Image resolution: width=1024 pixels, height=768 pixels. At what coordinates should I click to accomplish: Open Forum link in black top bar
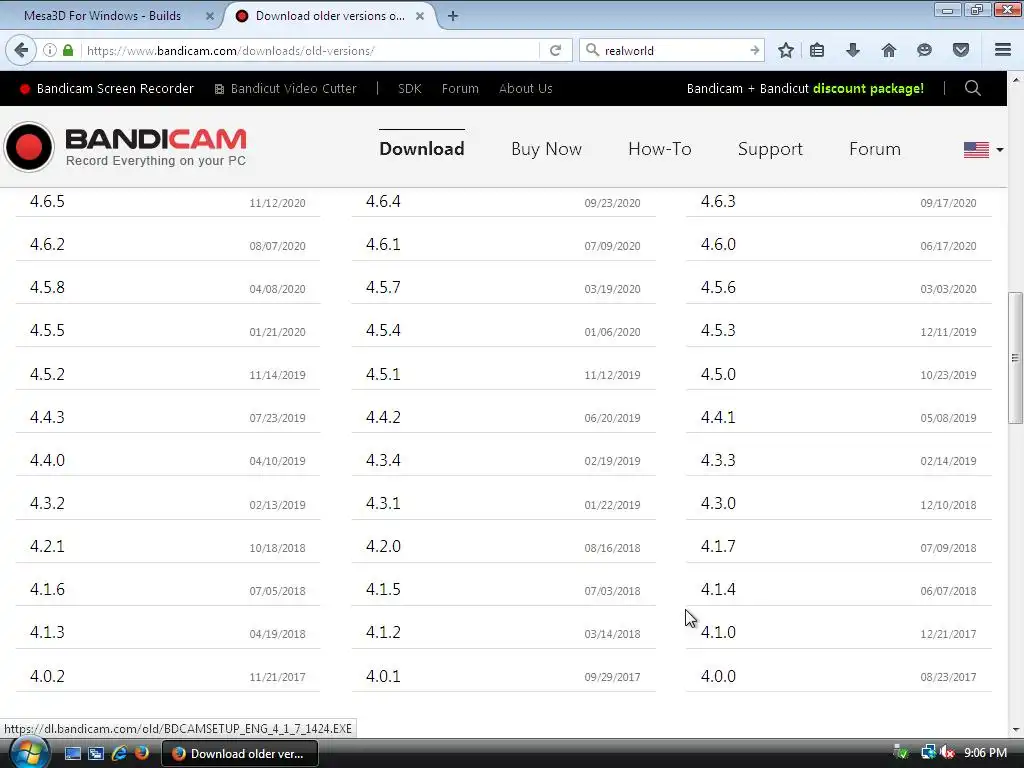(460, 88)
